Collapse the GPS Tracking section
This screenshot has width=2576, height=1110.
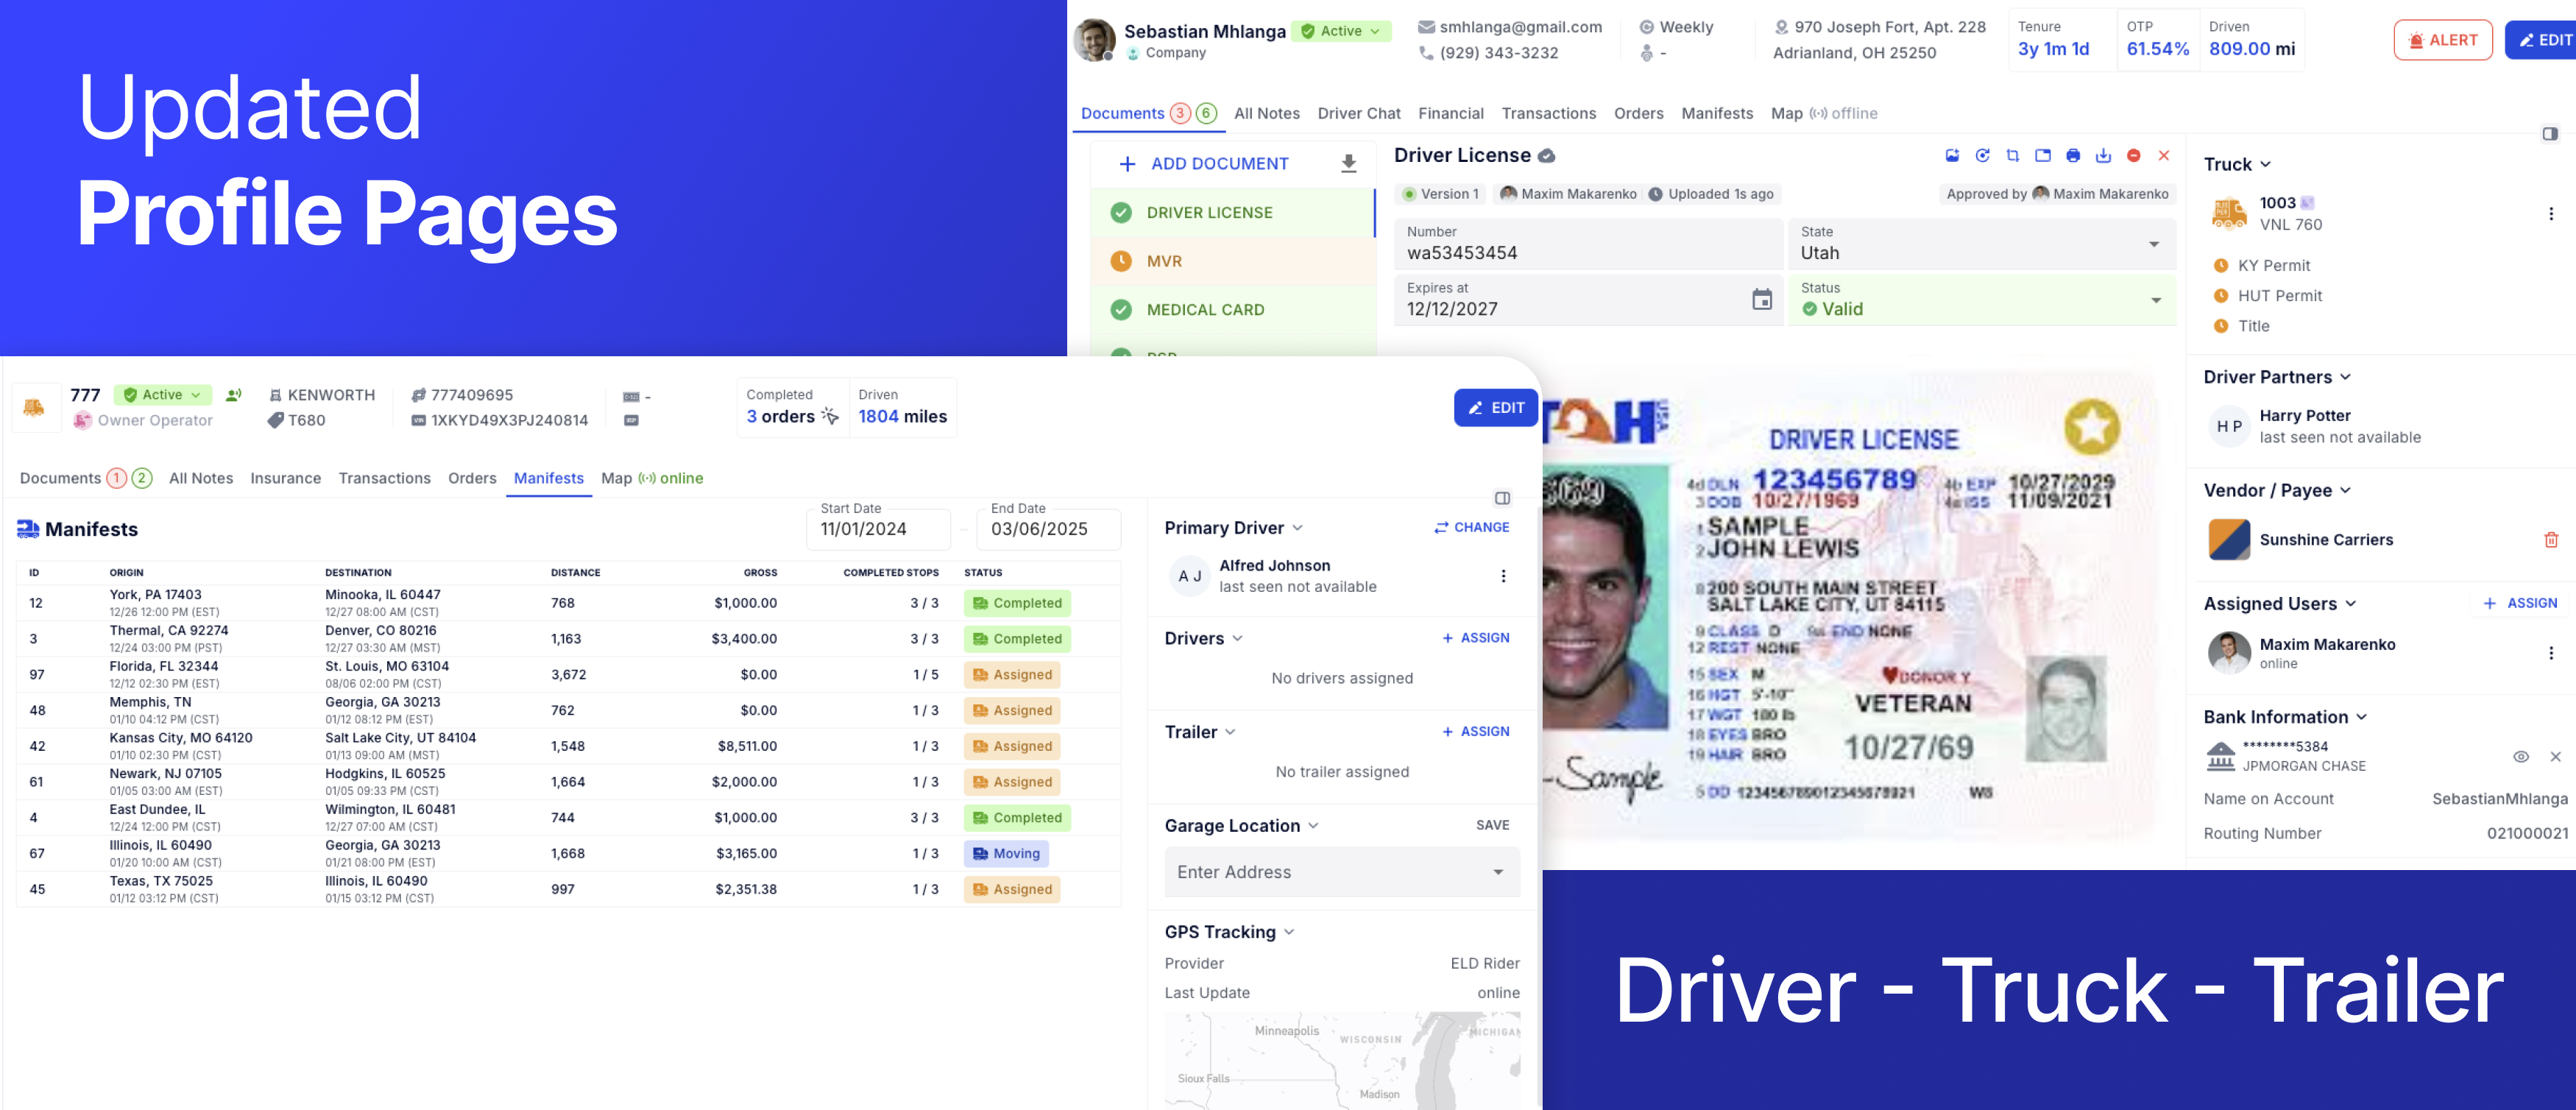coord(1289,932)
